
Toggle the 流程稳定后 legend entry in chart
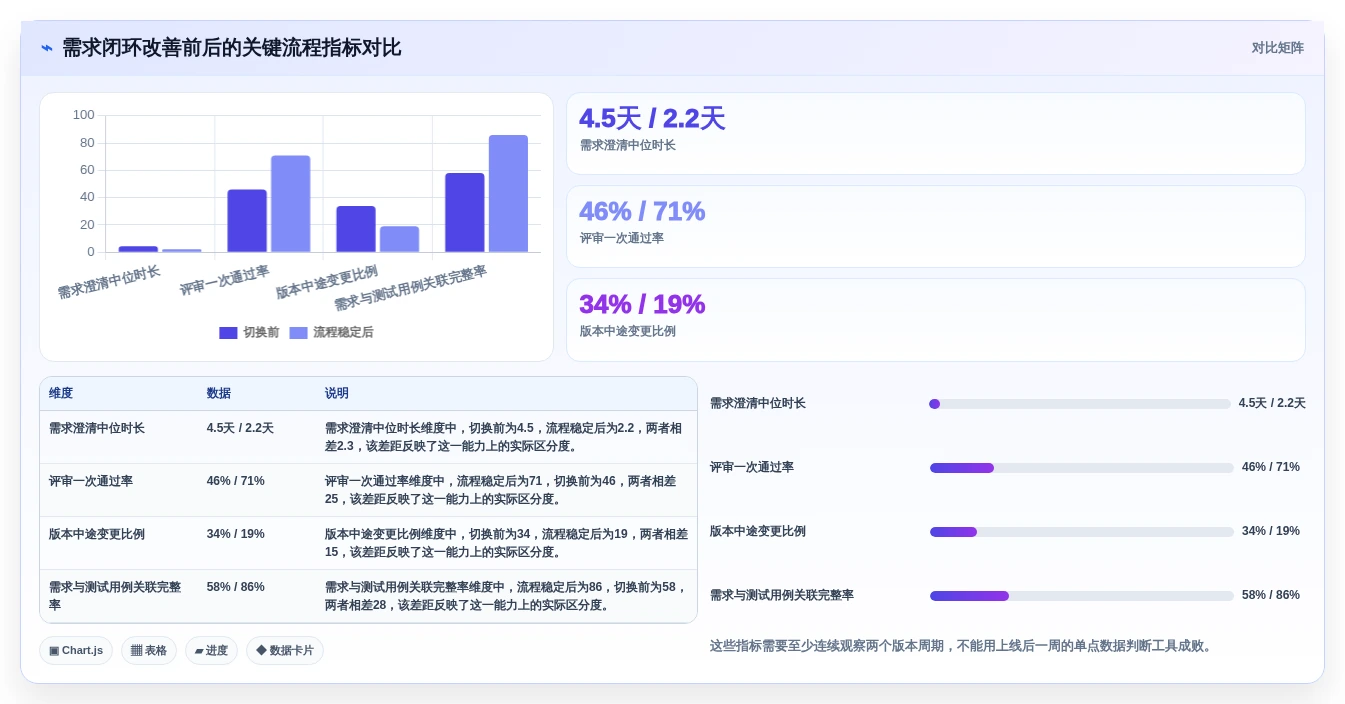click(331, 332)
